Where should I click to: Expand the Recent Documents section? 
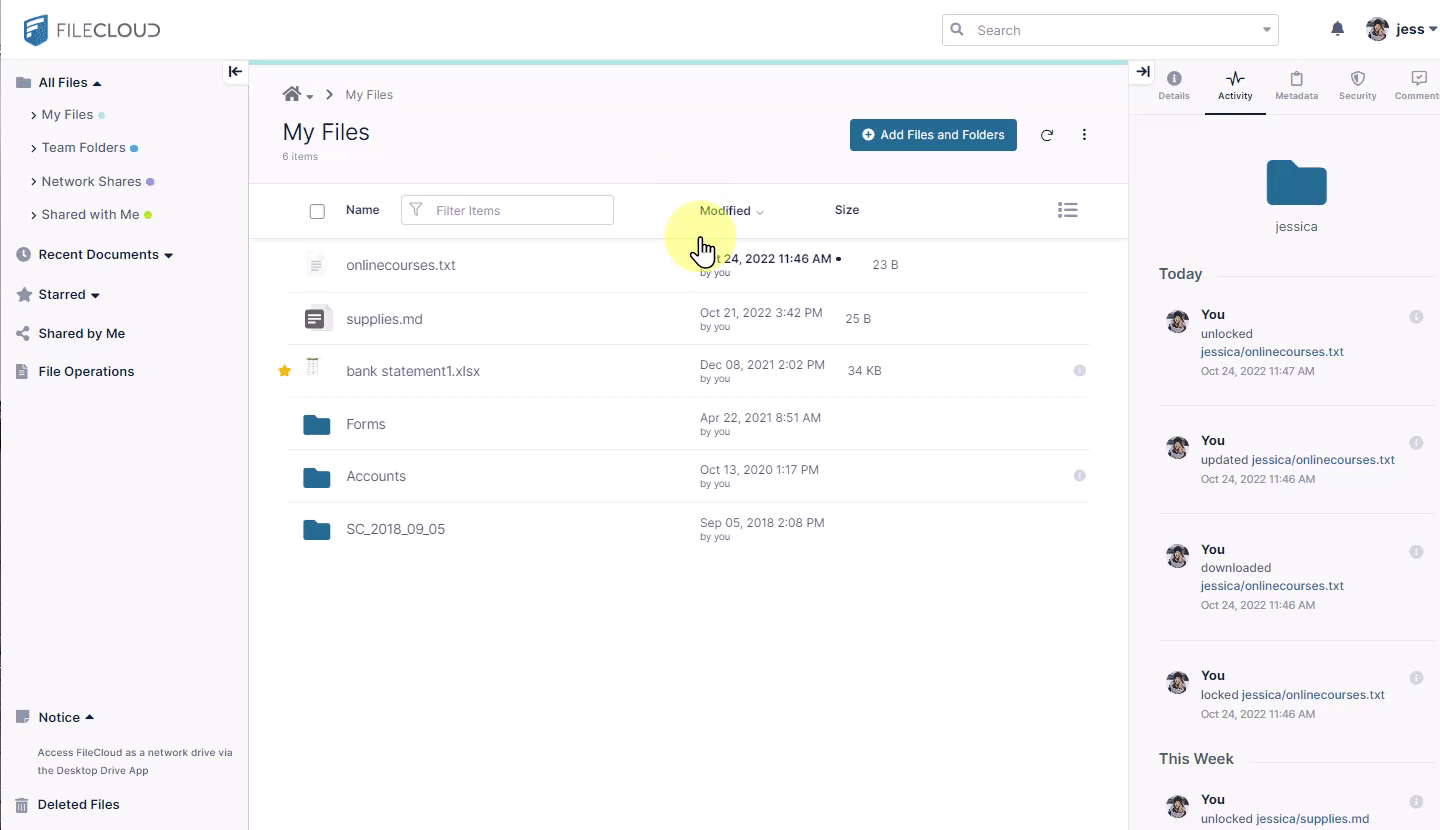168,256
